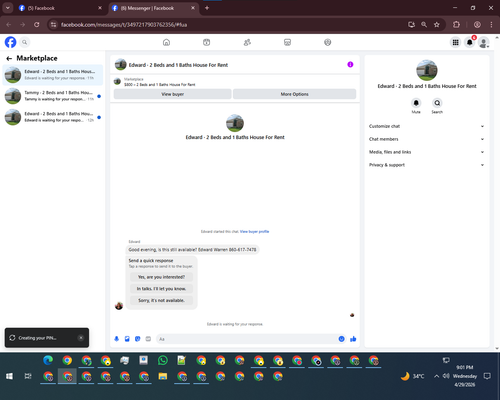Open Task View on the taskbar

pyautogui.click(x=28, y=376)
